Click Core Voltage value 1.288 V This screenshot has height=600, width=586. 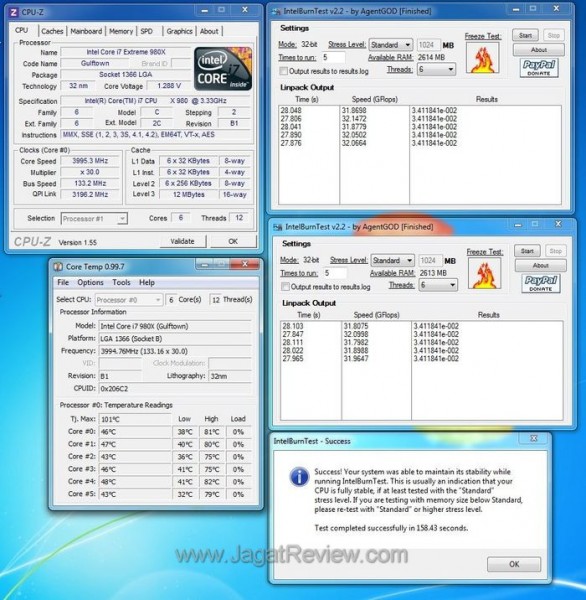(169, 86)
